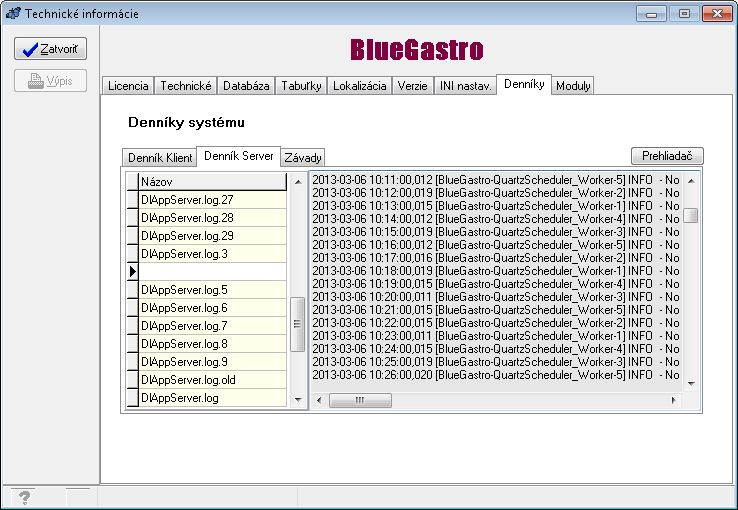Select the Lokalizácia tab
Viewport: 738px width, 510px height.
tap(360, 86)
